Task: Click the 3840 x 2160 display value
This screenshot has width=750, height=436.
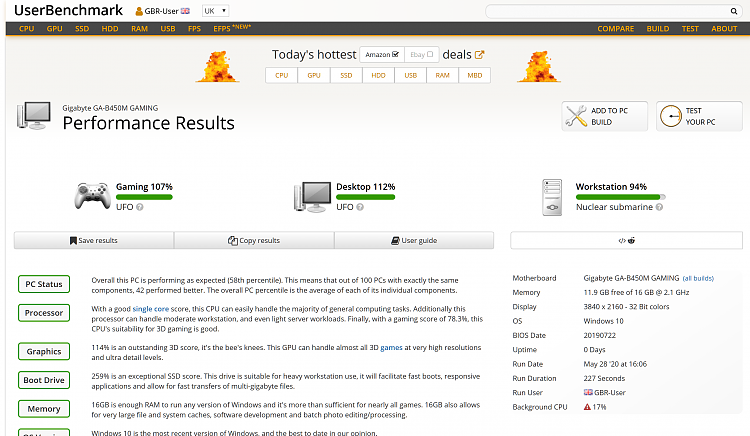Action: [x=626, y=306]
